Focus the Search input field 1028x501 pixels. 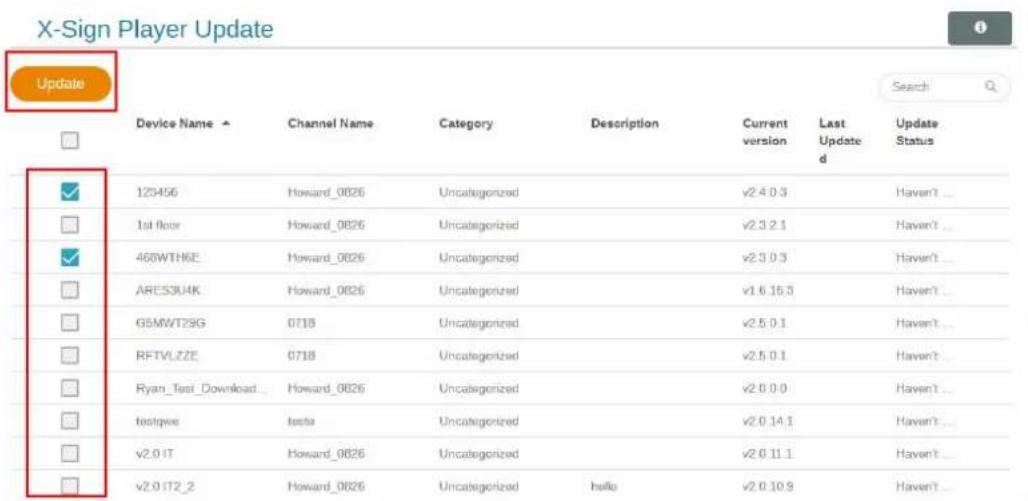[x=944, y=87]
